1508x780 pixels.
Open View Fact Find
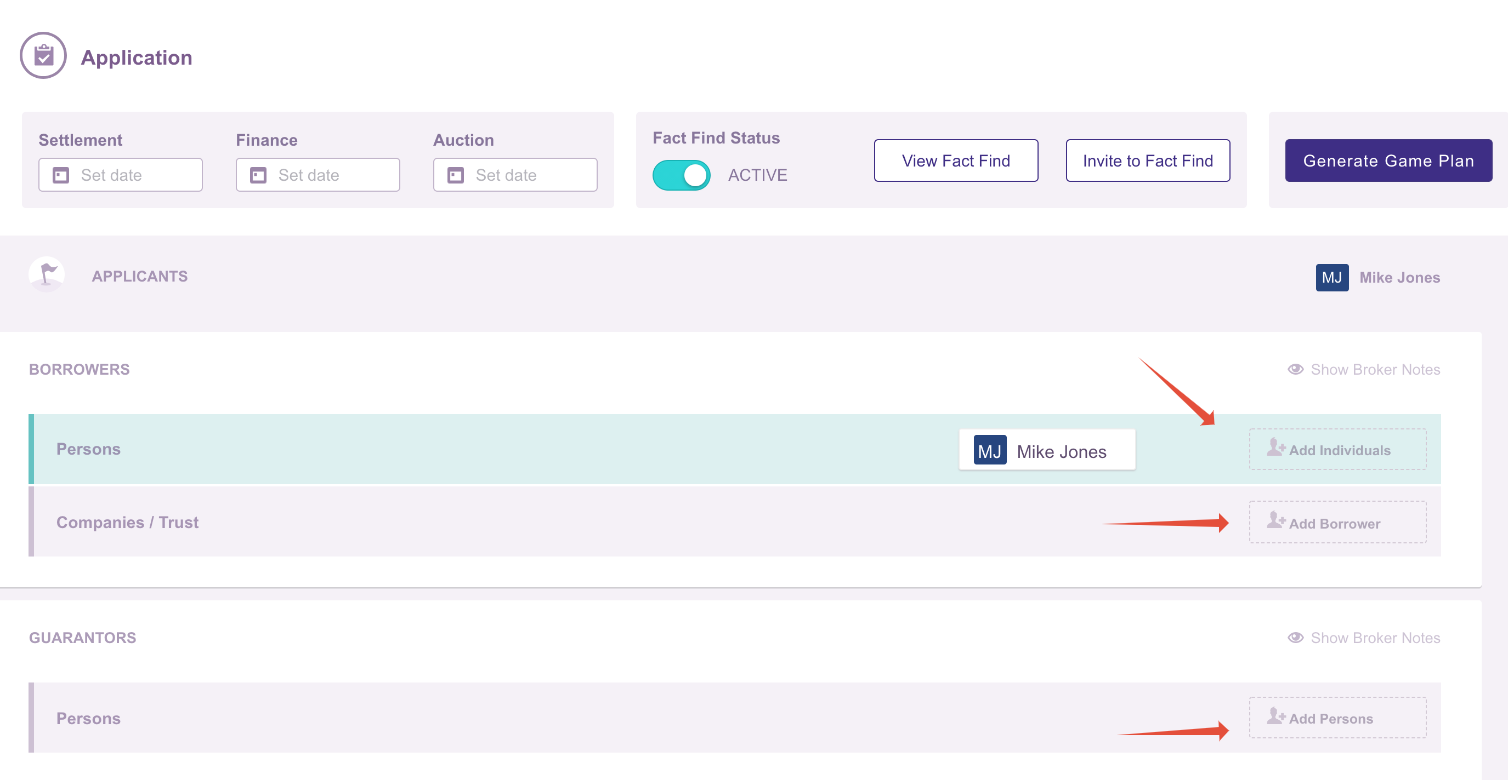point(955,160)
